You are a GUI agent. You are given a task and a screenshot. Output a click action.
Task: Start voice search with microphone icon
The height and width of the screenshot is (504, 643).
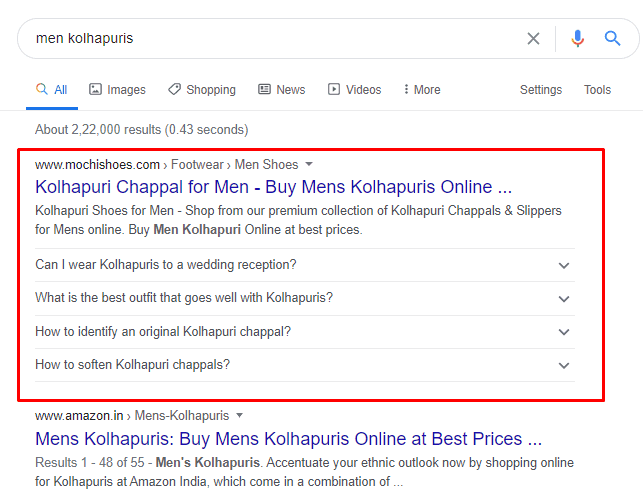click(577, 39)
